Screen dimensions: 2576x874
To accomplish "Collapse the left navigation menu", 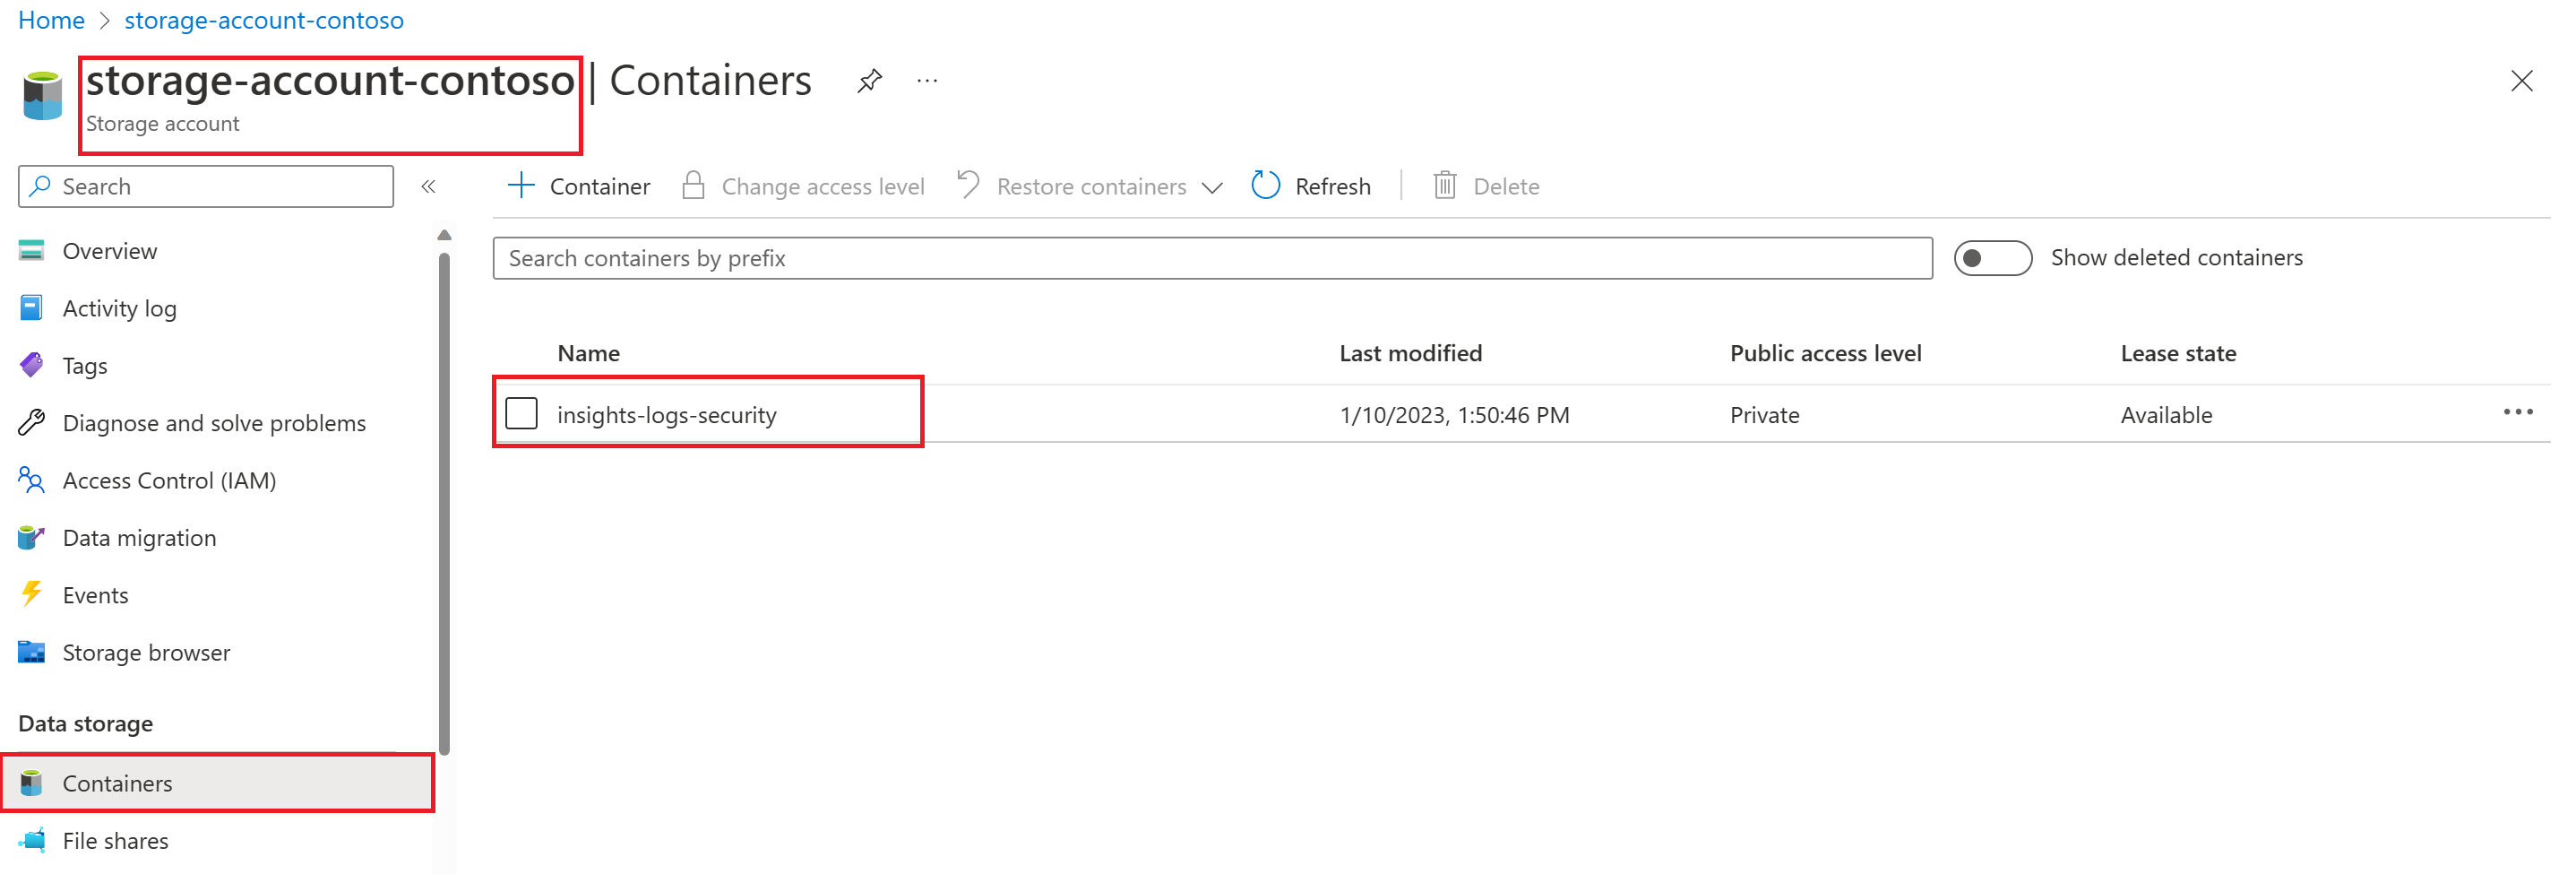I will (x=429, y=187).
